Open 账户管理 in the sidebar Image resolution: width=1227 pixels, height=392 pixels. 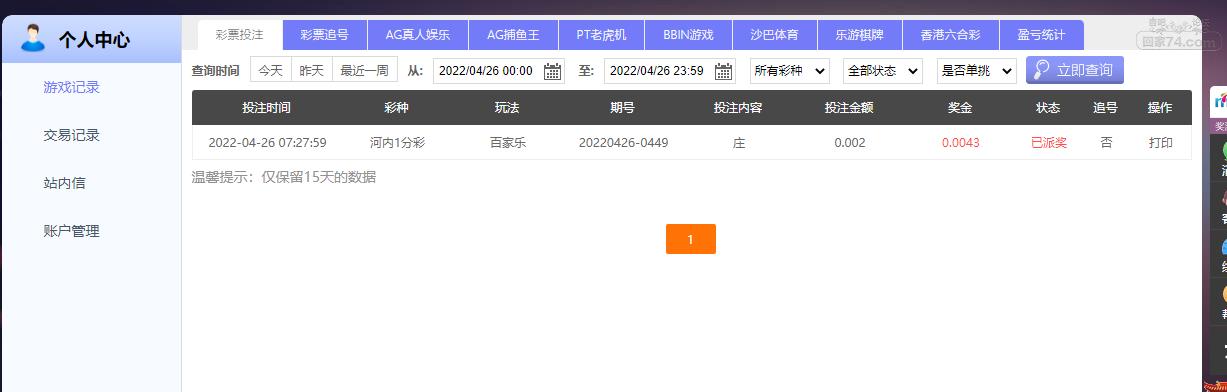(x=72, y=231)
